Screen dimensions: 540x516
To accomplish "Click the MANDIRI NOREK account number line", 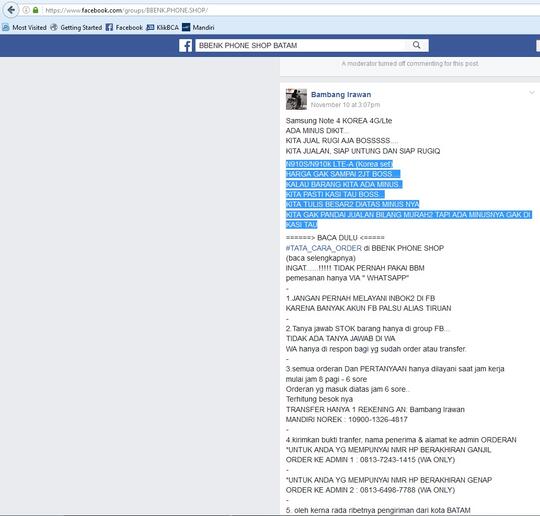I will (x=346, y=420).
